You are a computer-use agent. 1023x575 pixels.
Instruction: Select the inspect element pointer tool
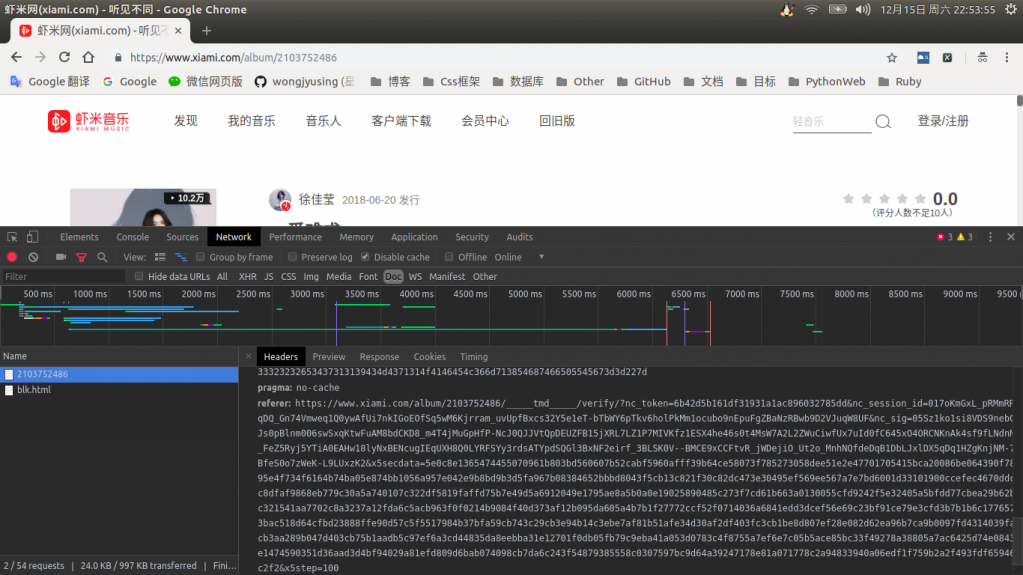[12, 237]
